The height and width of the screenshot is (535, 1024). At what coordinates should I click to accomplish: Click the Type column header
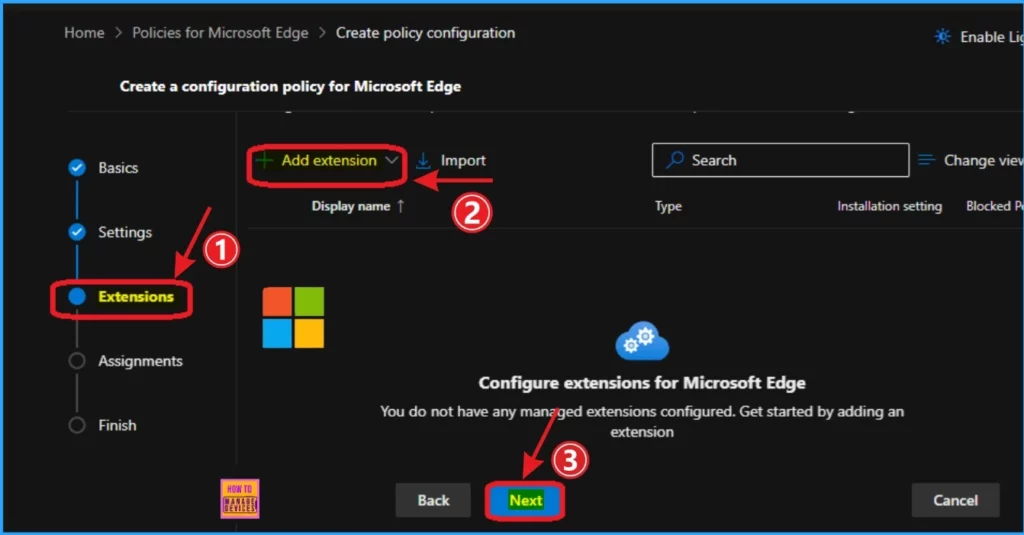pyautogui.click(x=668, y=206)
